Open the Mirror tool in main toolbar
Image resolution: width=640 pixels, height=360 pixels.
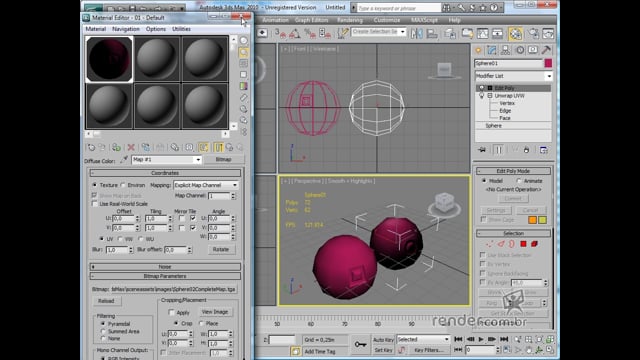pos(417,33)
